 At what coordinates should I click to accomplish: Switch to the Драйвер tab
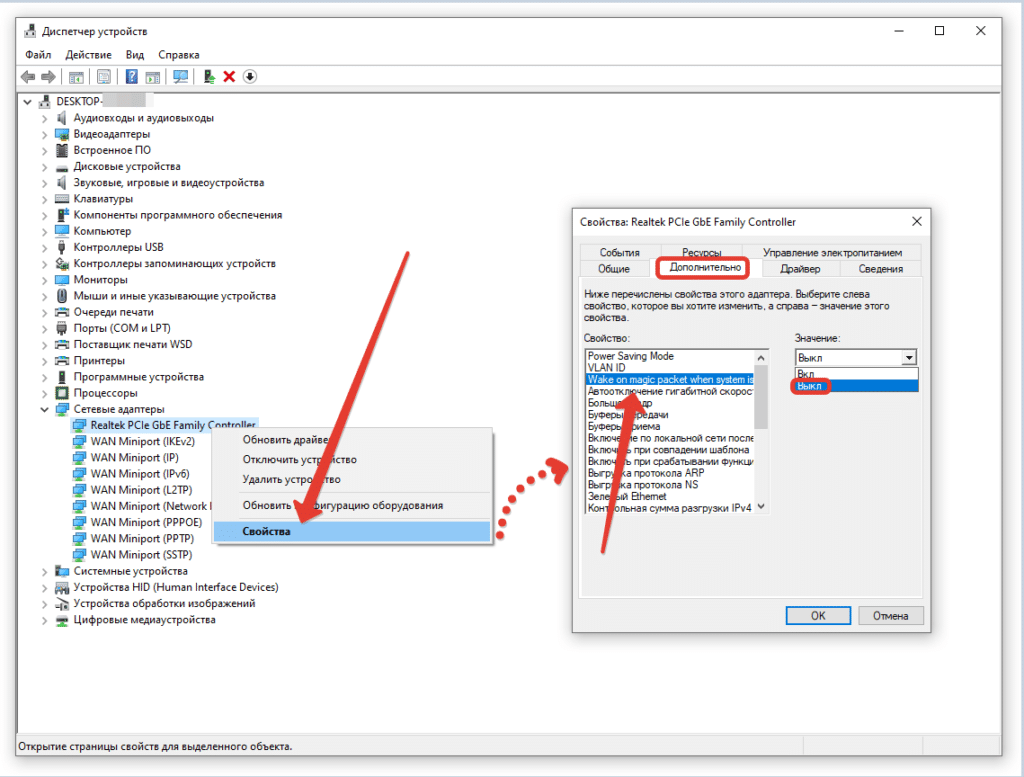point(800,268)
